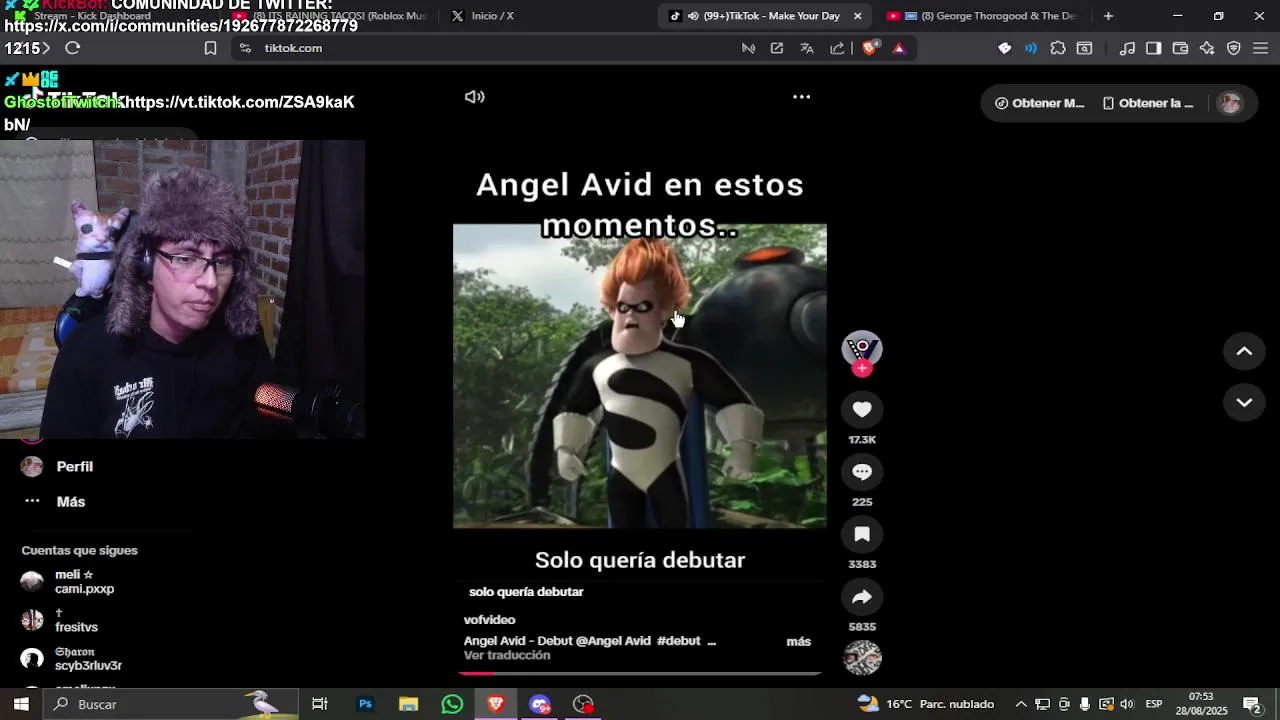Image resolution: width=1280 pixels, height=720 pixels.
Task: Click the taskbar Buscar search box
Action: point(170,704)
